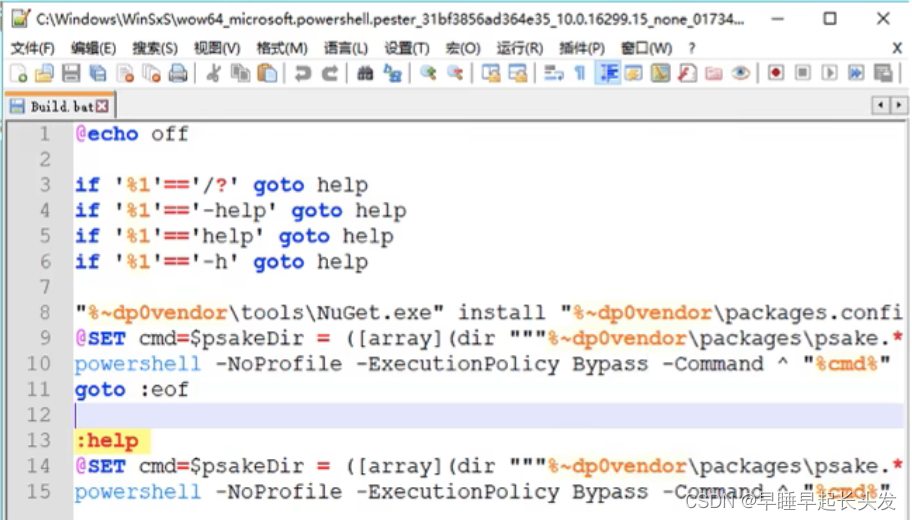Click the Paste clipboard toolbar icon
Viewport: 912px width, 520px height.
[267, 73]
